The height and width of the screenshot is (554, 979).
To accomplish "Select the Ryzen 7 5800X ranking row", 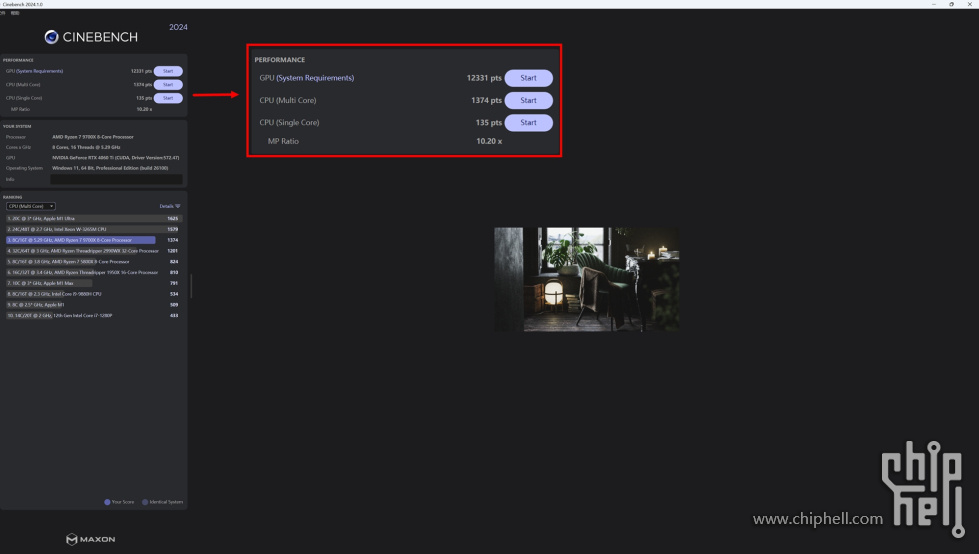I will click(x=93, y=262).
